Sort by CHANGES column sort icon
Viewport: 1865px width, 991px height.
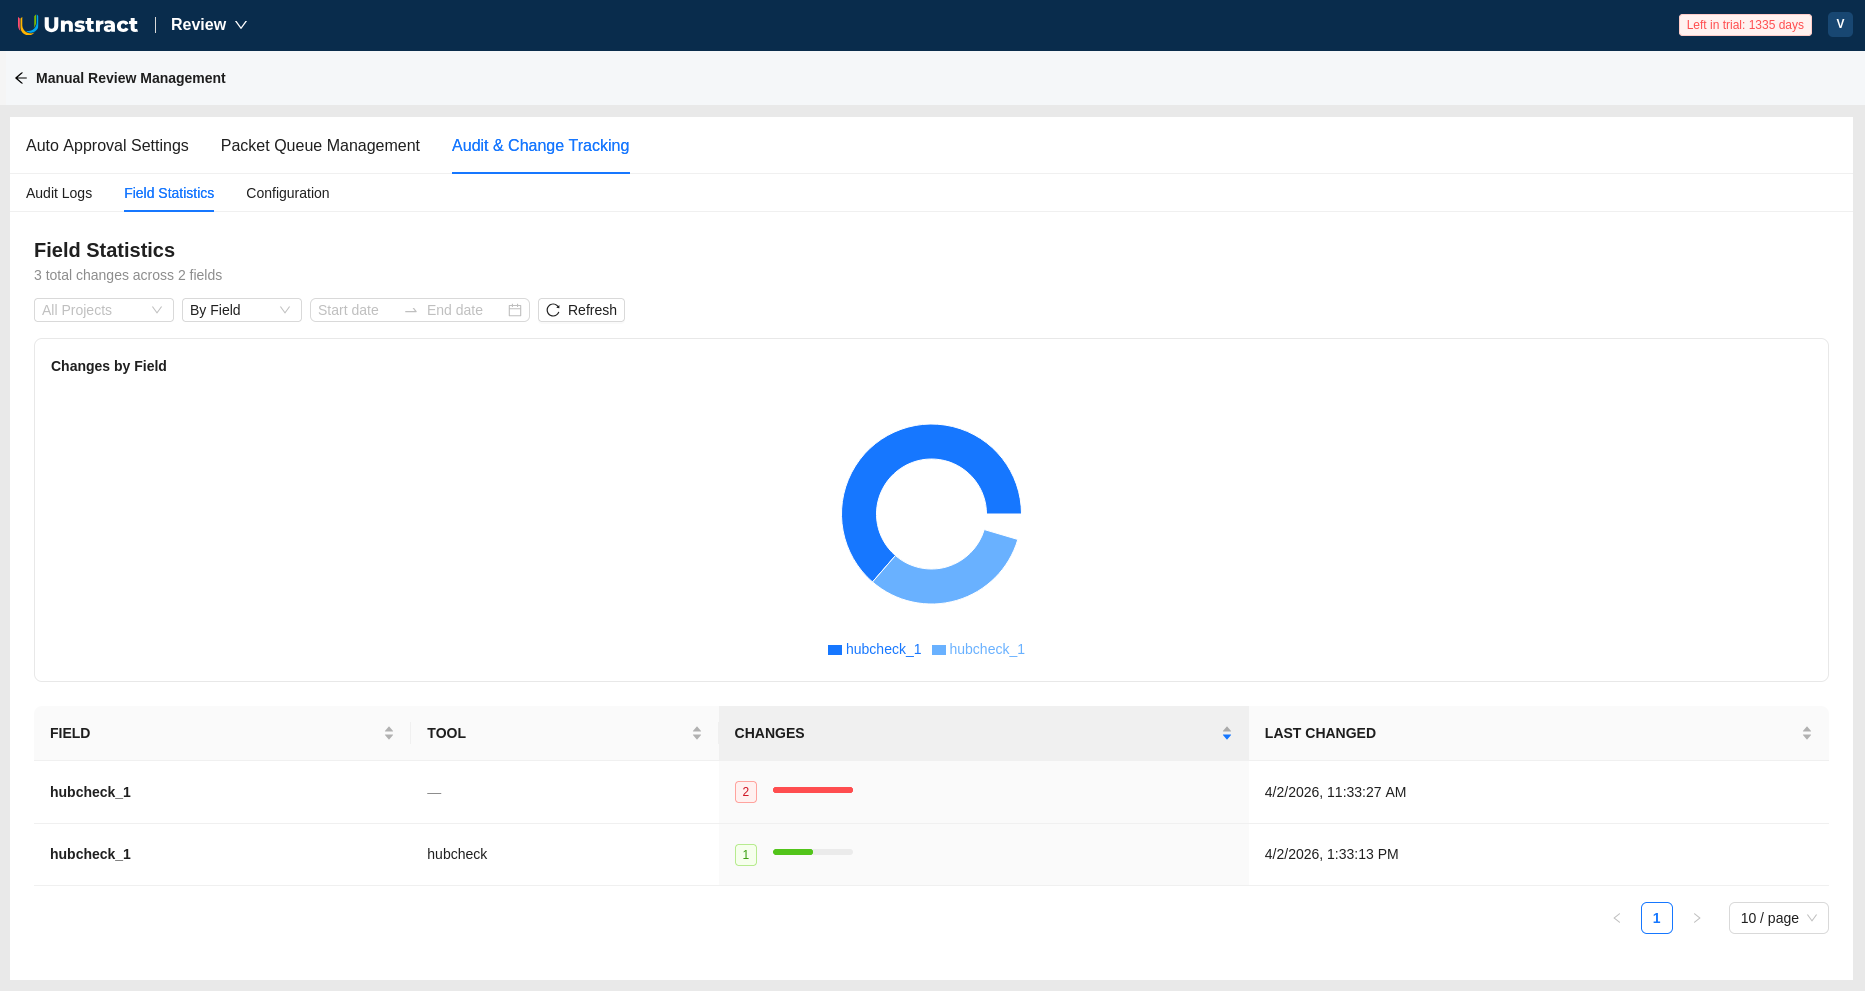[x=1227, y=733]
